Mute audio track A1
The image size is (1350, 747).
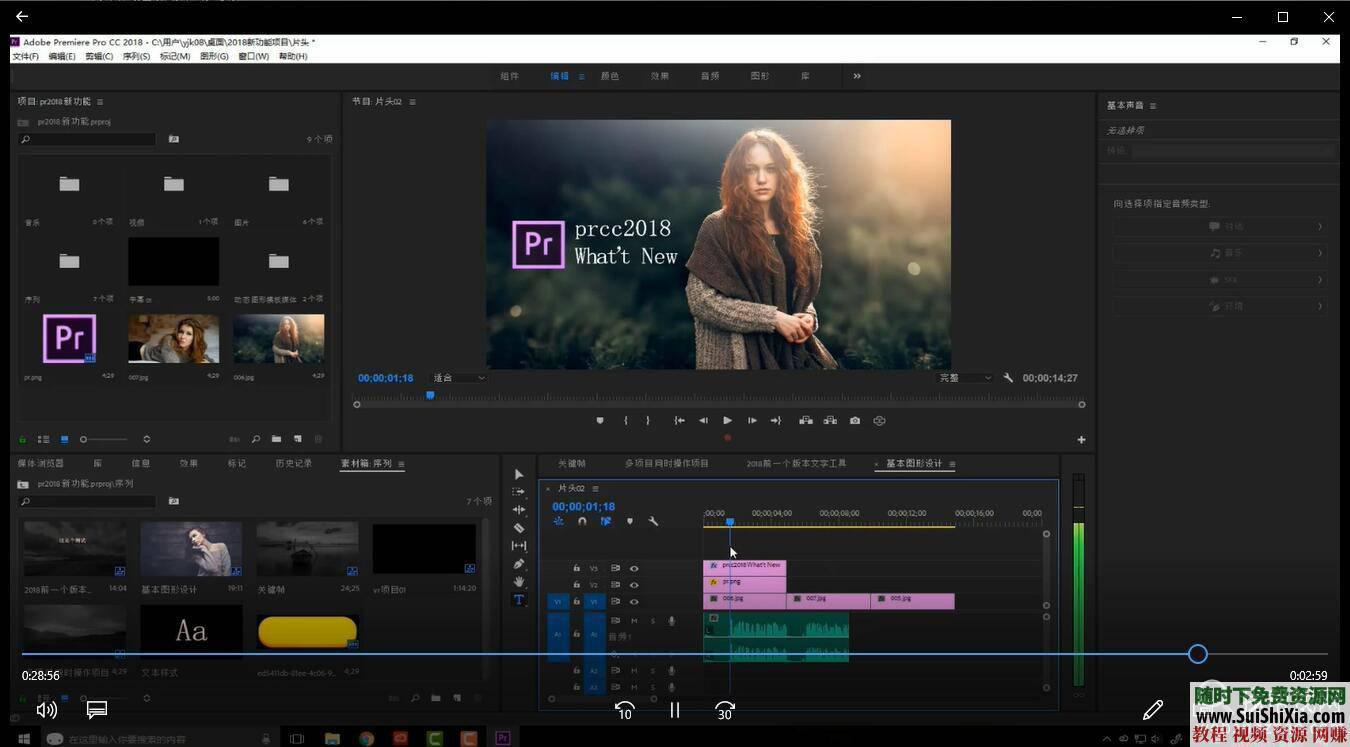click(x=634, y=621)
